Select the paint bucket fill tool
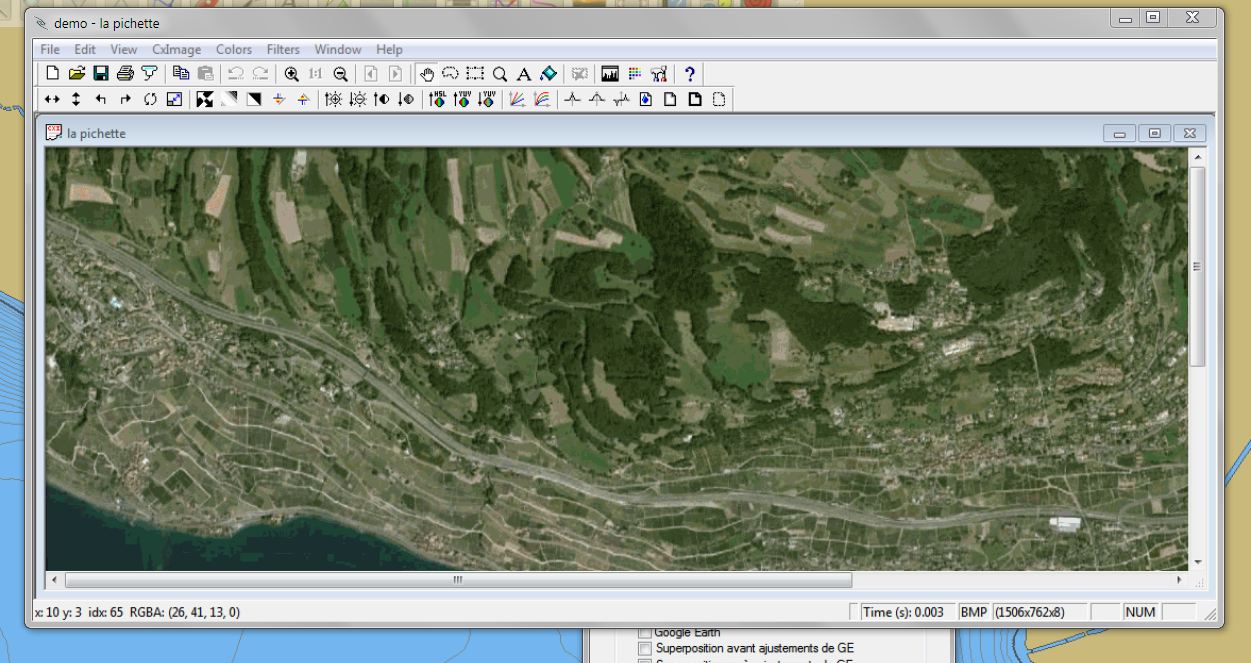 (548, 73)
